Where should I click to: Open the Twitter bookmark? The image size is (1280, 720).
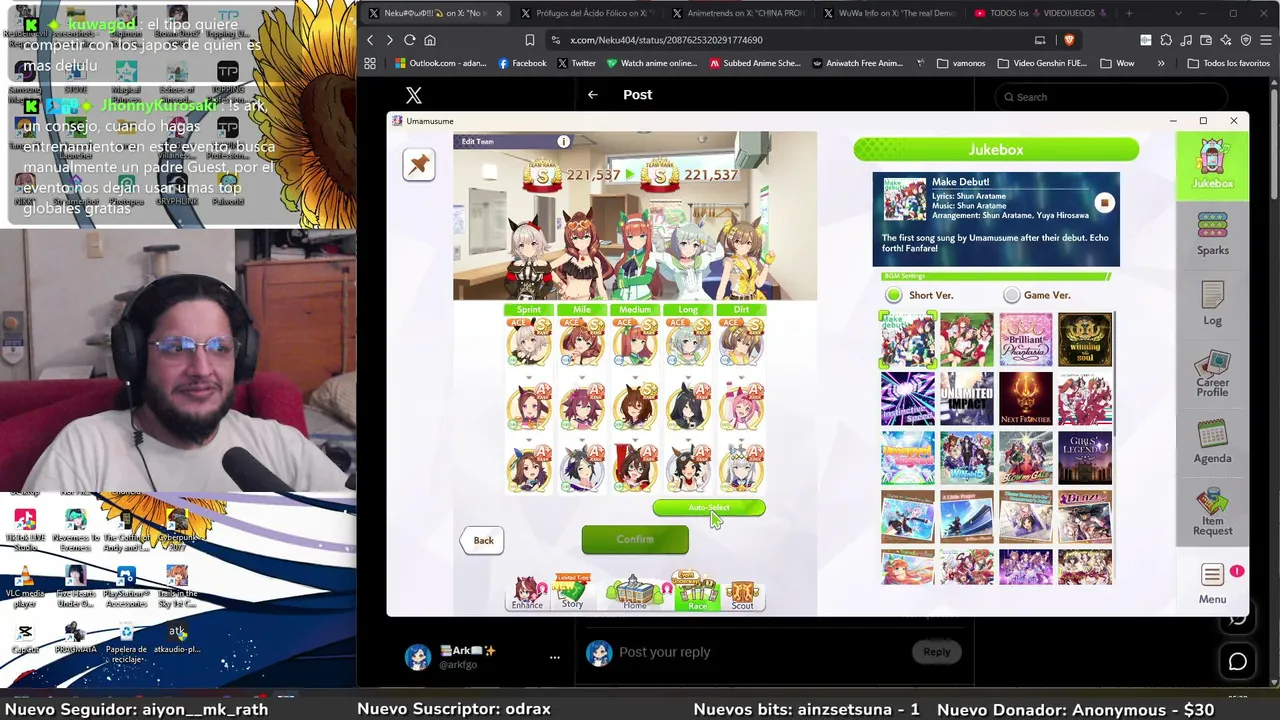click(x=576, y=63)
